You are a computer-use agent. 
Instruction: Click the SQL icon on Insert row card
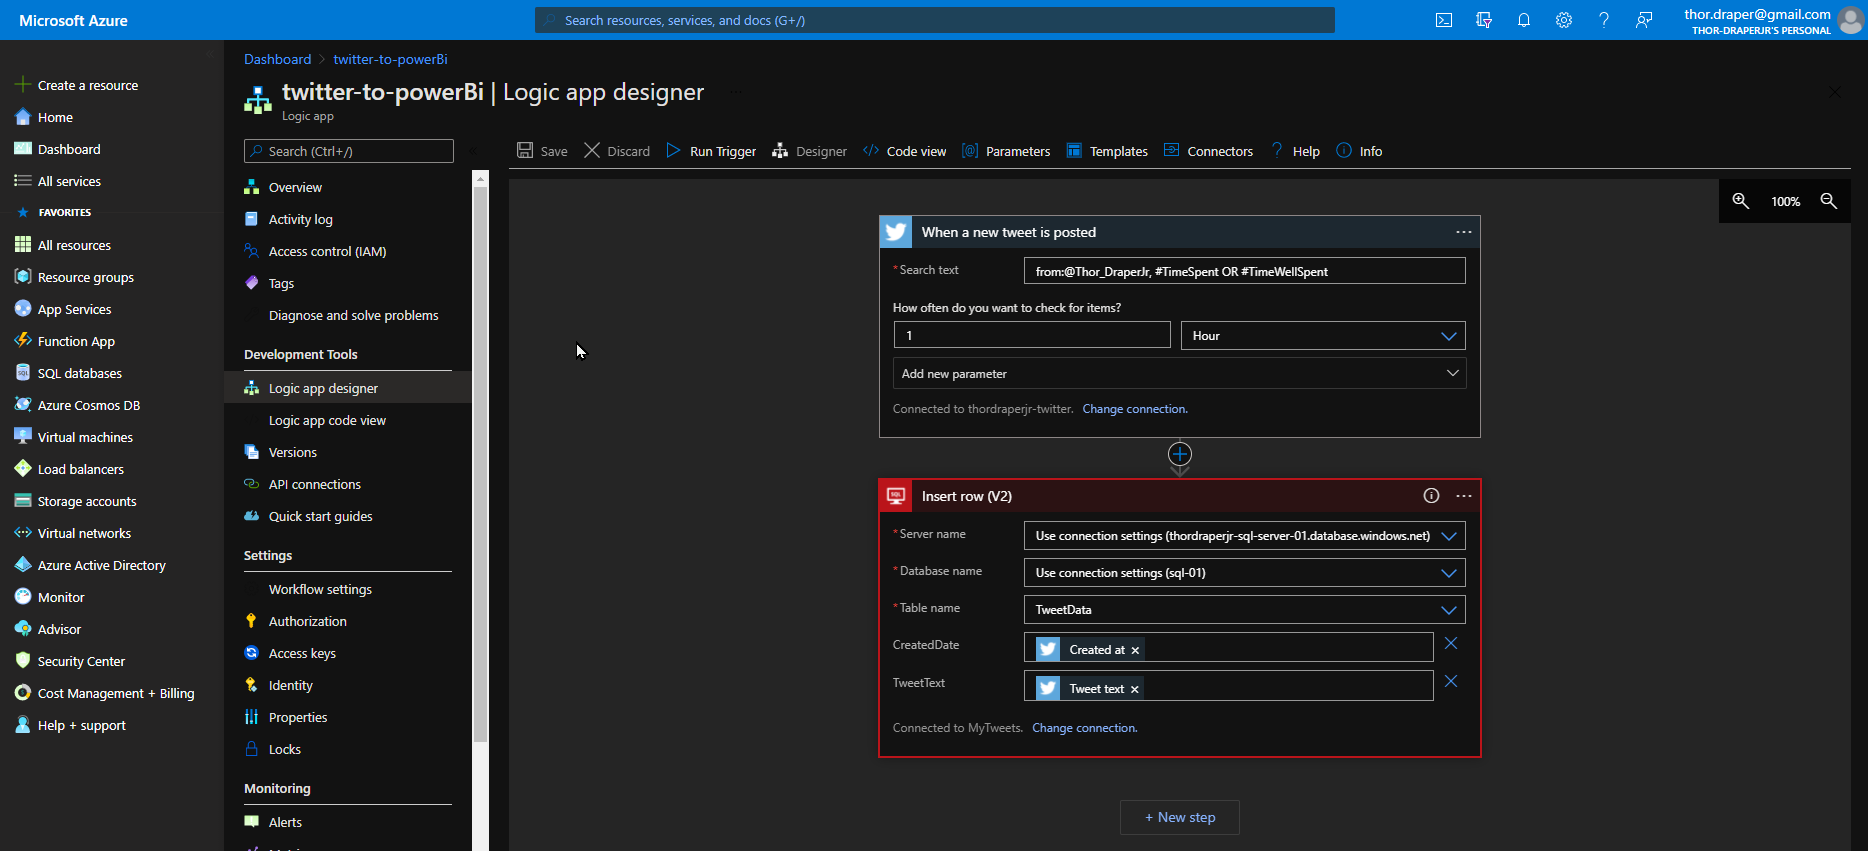pyautogui.click(x=896, y=496)
